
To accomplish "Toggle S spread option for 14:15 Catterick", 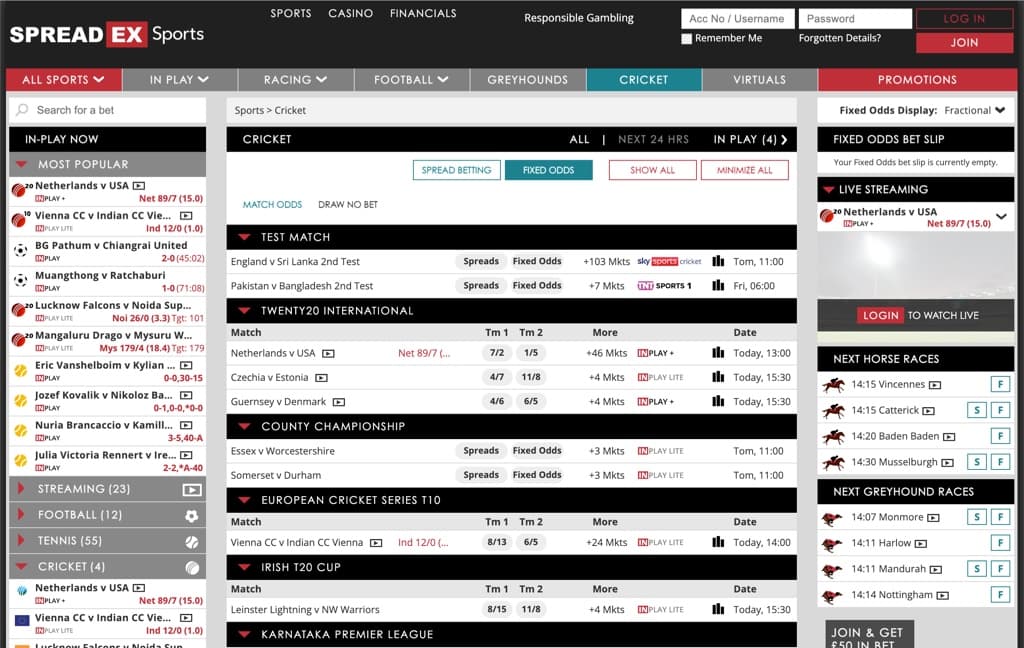I will click(976, 410).
